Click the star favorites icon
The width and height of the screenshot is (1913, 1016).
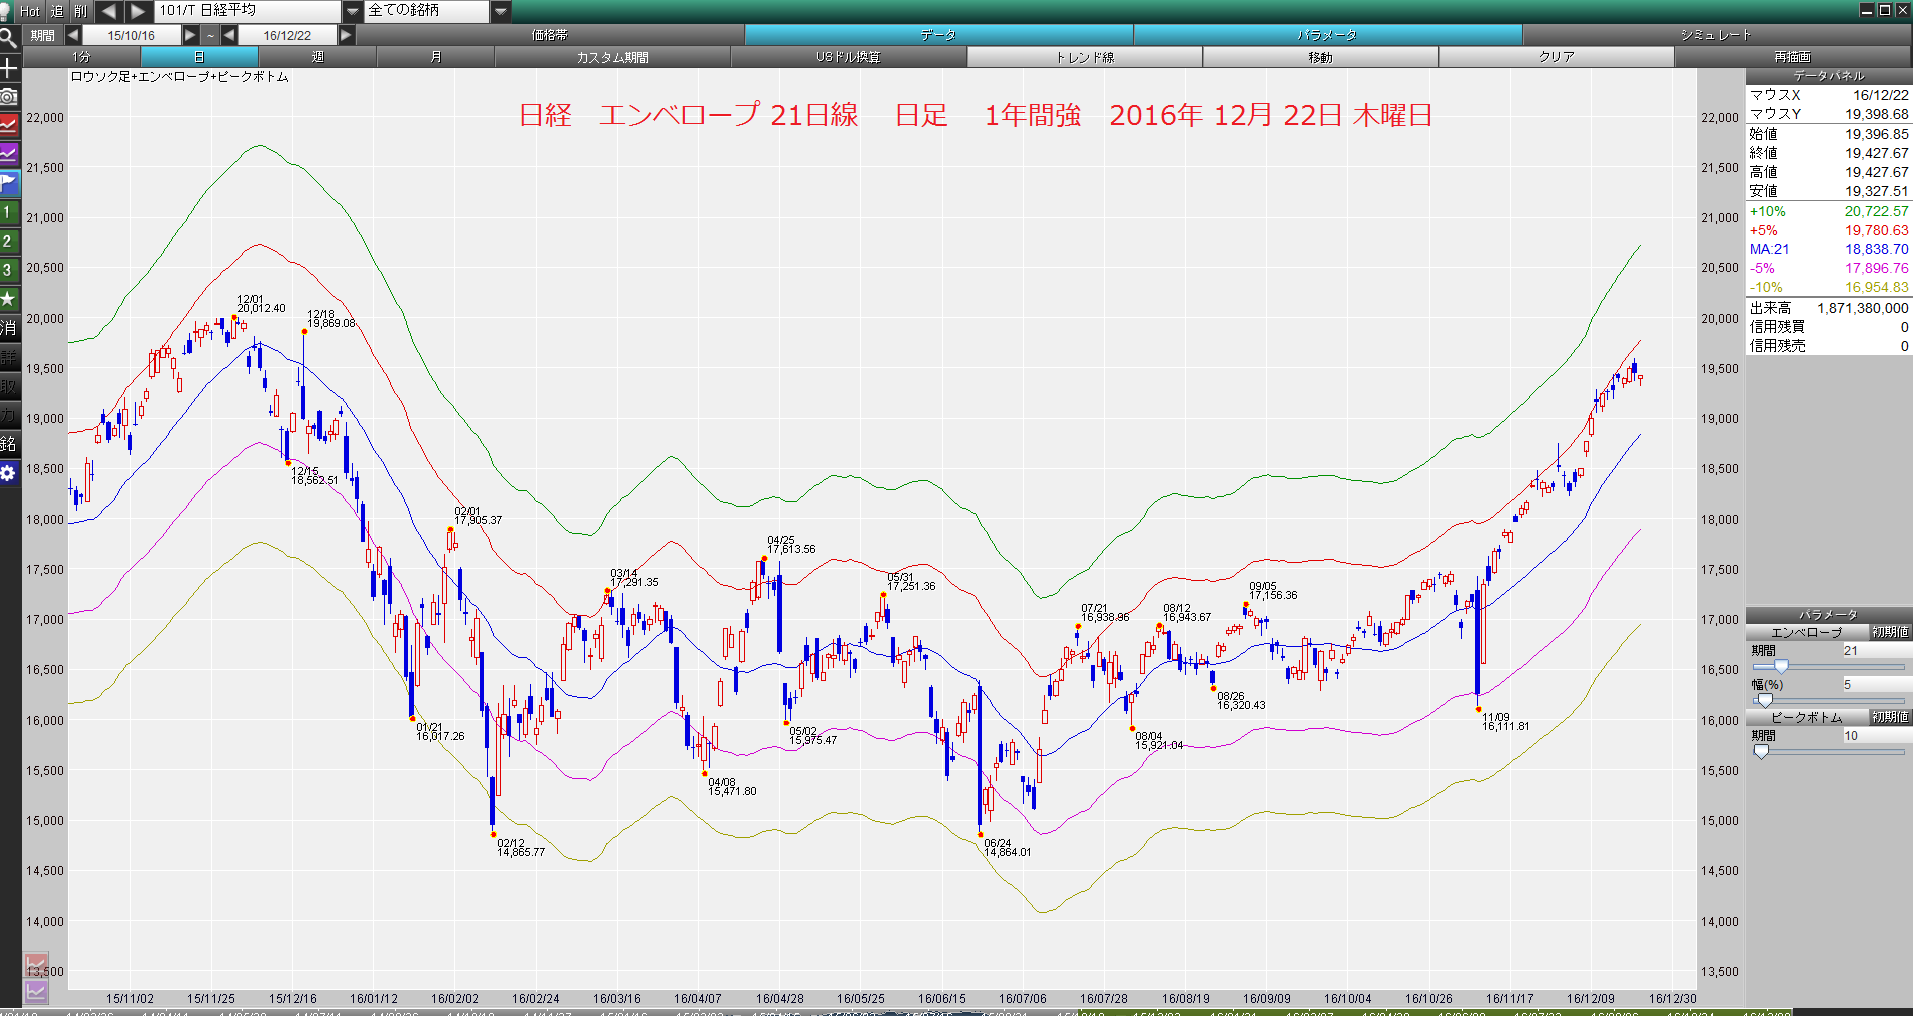[x=9, y=299]
